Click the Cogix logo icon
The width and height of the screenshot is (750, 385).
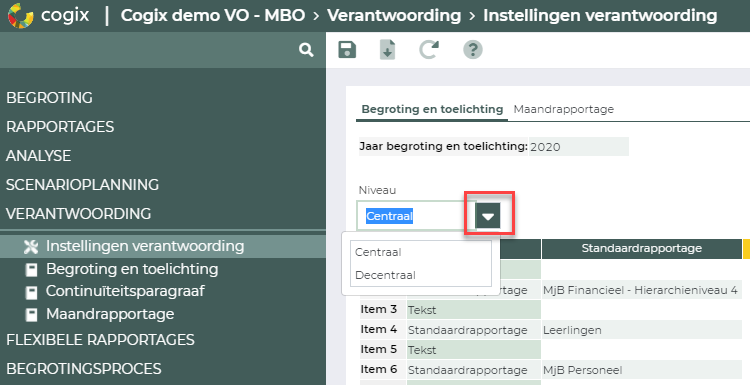click(21, 15)
